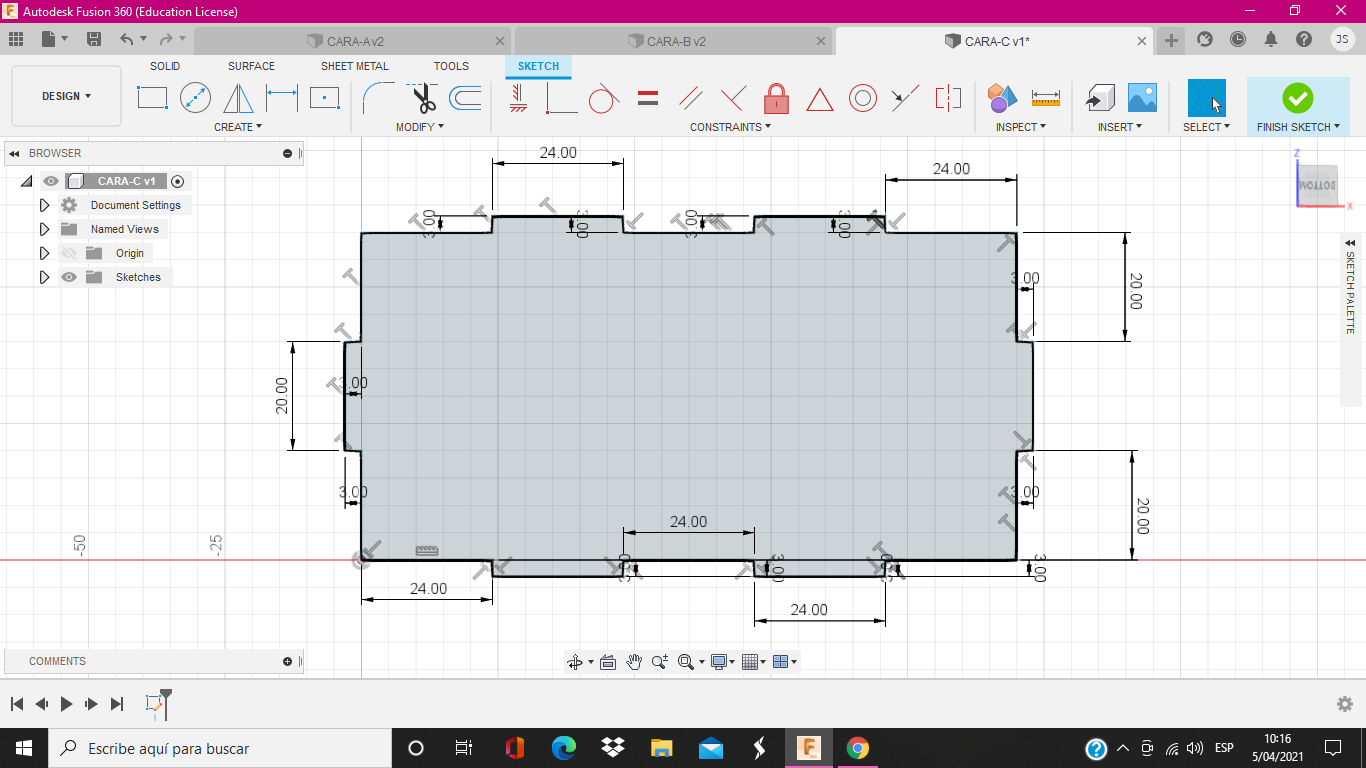Click the colored shapes icon in Inspect

(x=1002, y=98)
